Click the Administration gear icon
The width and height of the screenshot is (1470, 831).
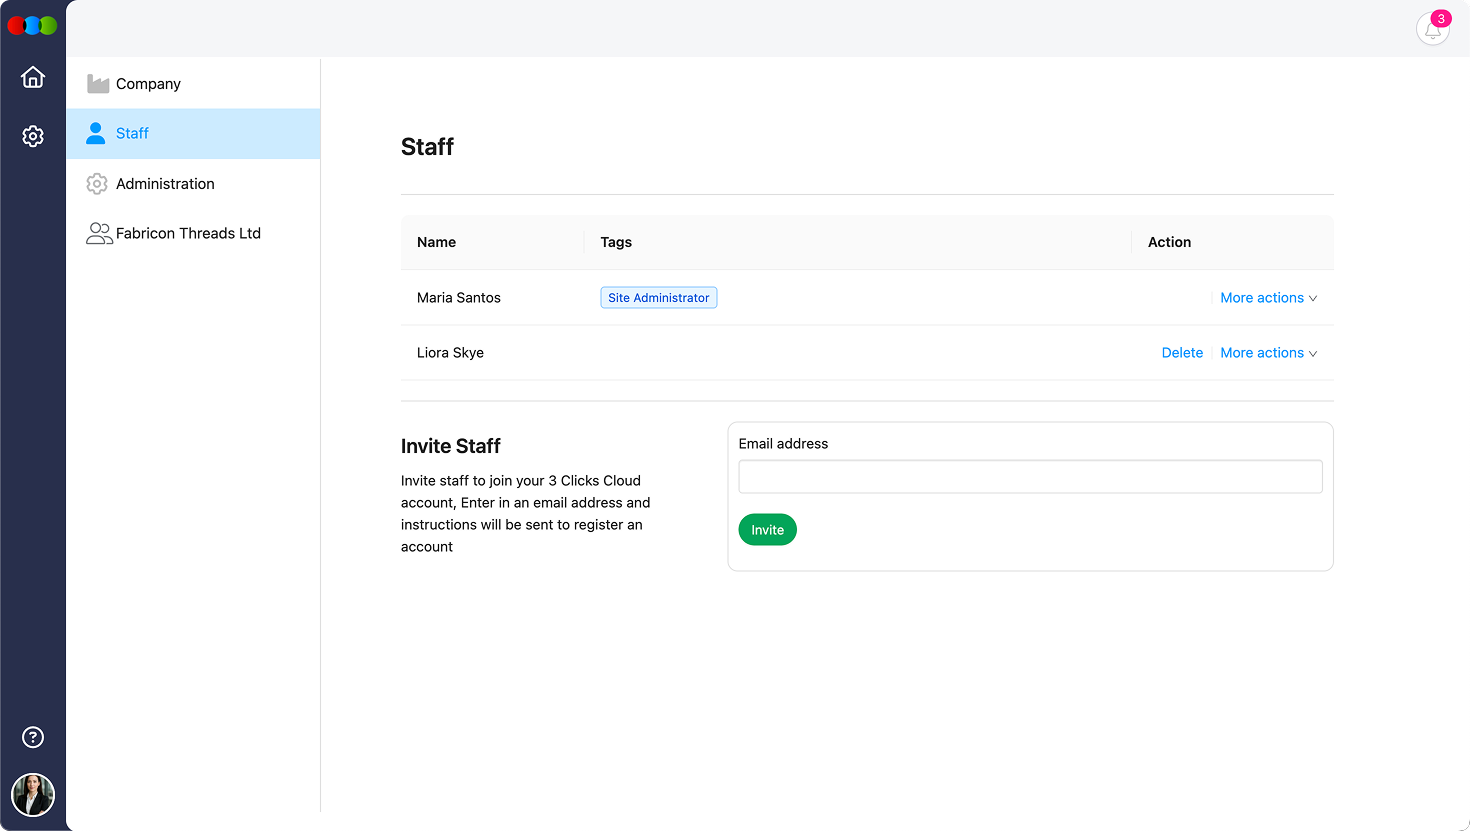(x=97, y=183)
